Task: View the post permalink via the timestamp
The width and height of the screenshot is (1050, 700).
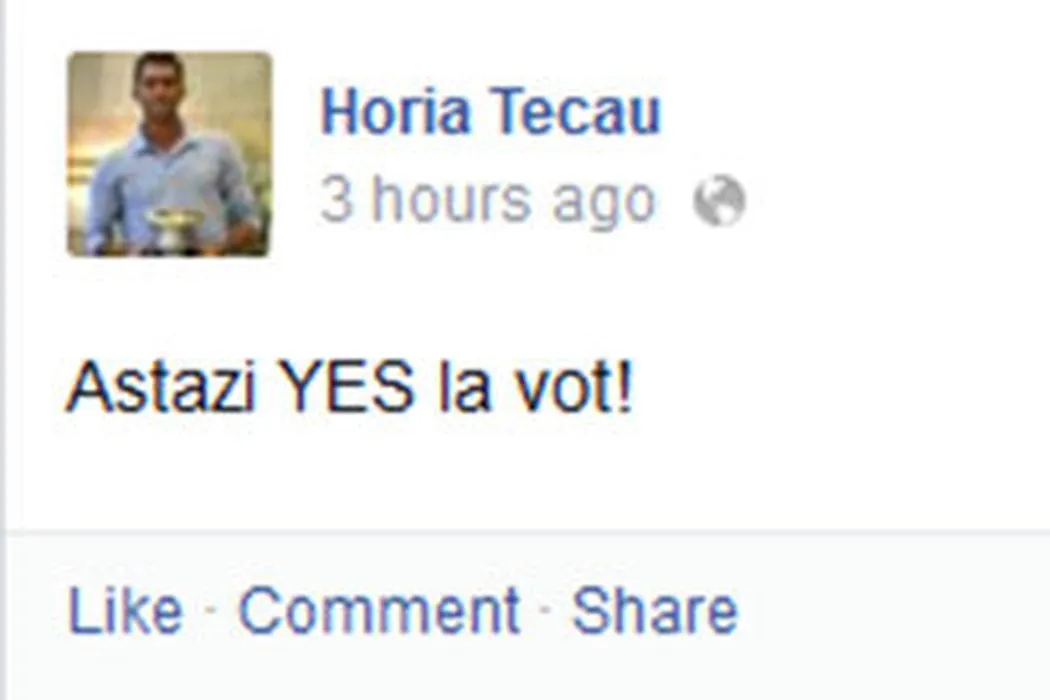Action: click(x=488, y=200)
